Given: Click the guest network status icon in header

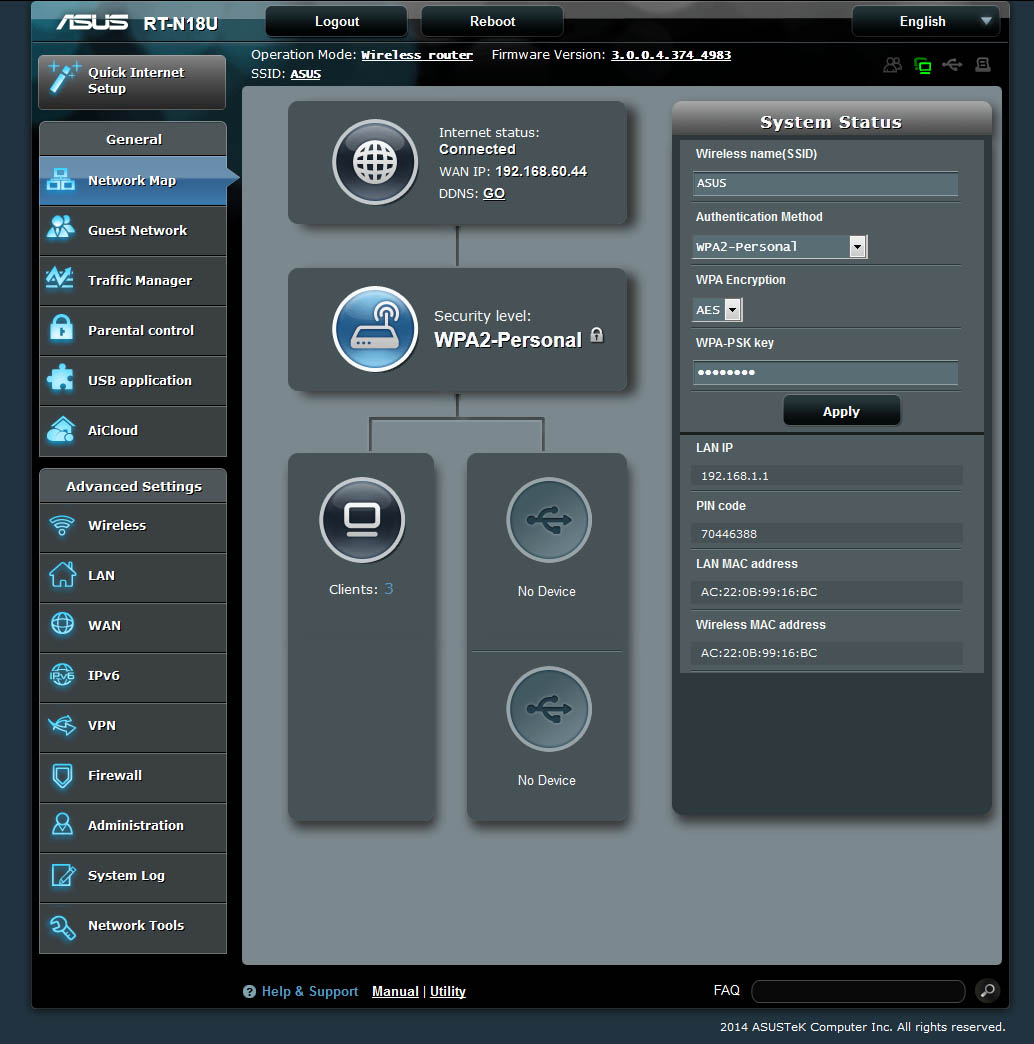Looking at the screenshot, I should tap(892, 65).
